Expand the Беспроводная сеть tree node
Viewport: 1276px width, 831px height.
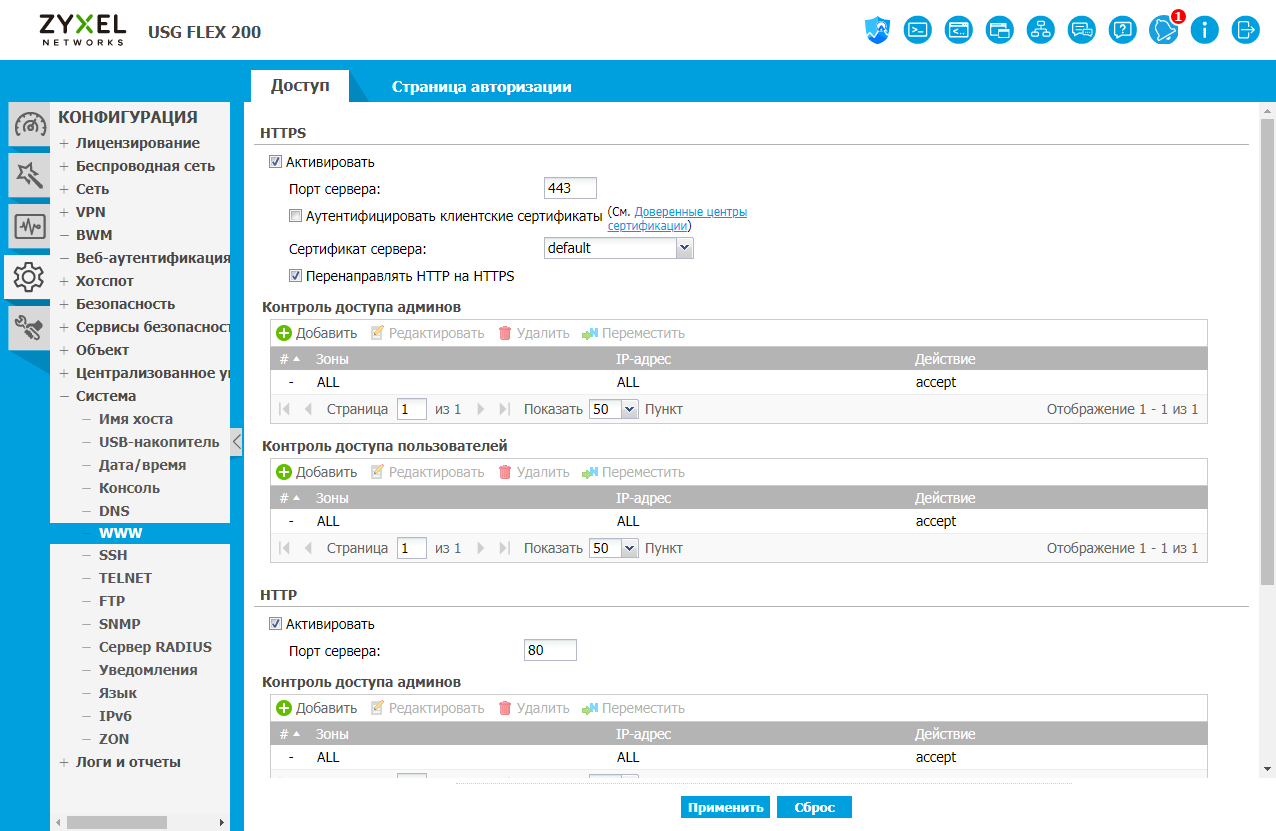63,166
